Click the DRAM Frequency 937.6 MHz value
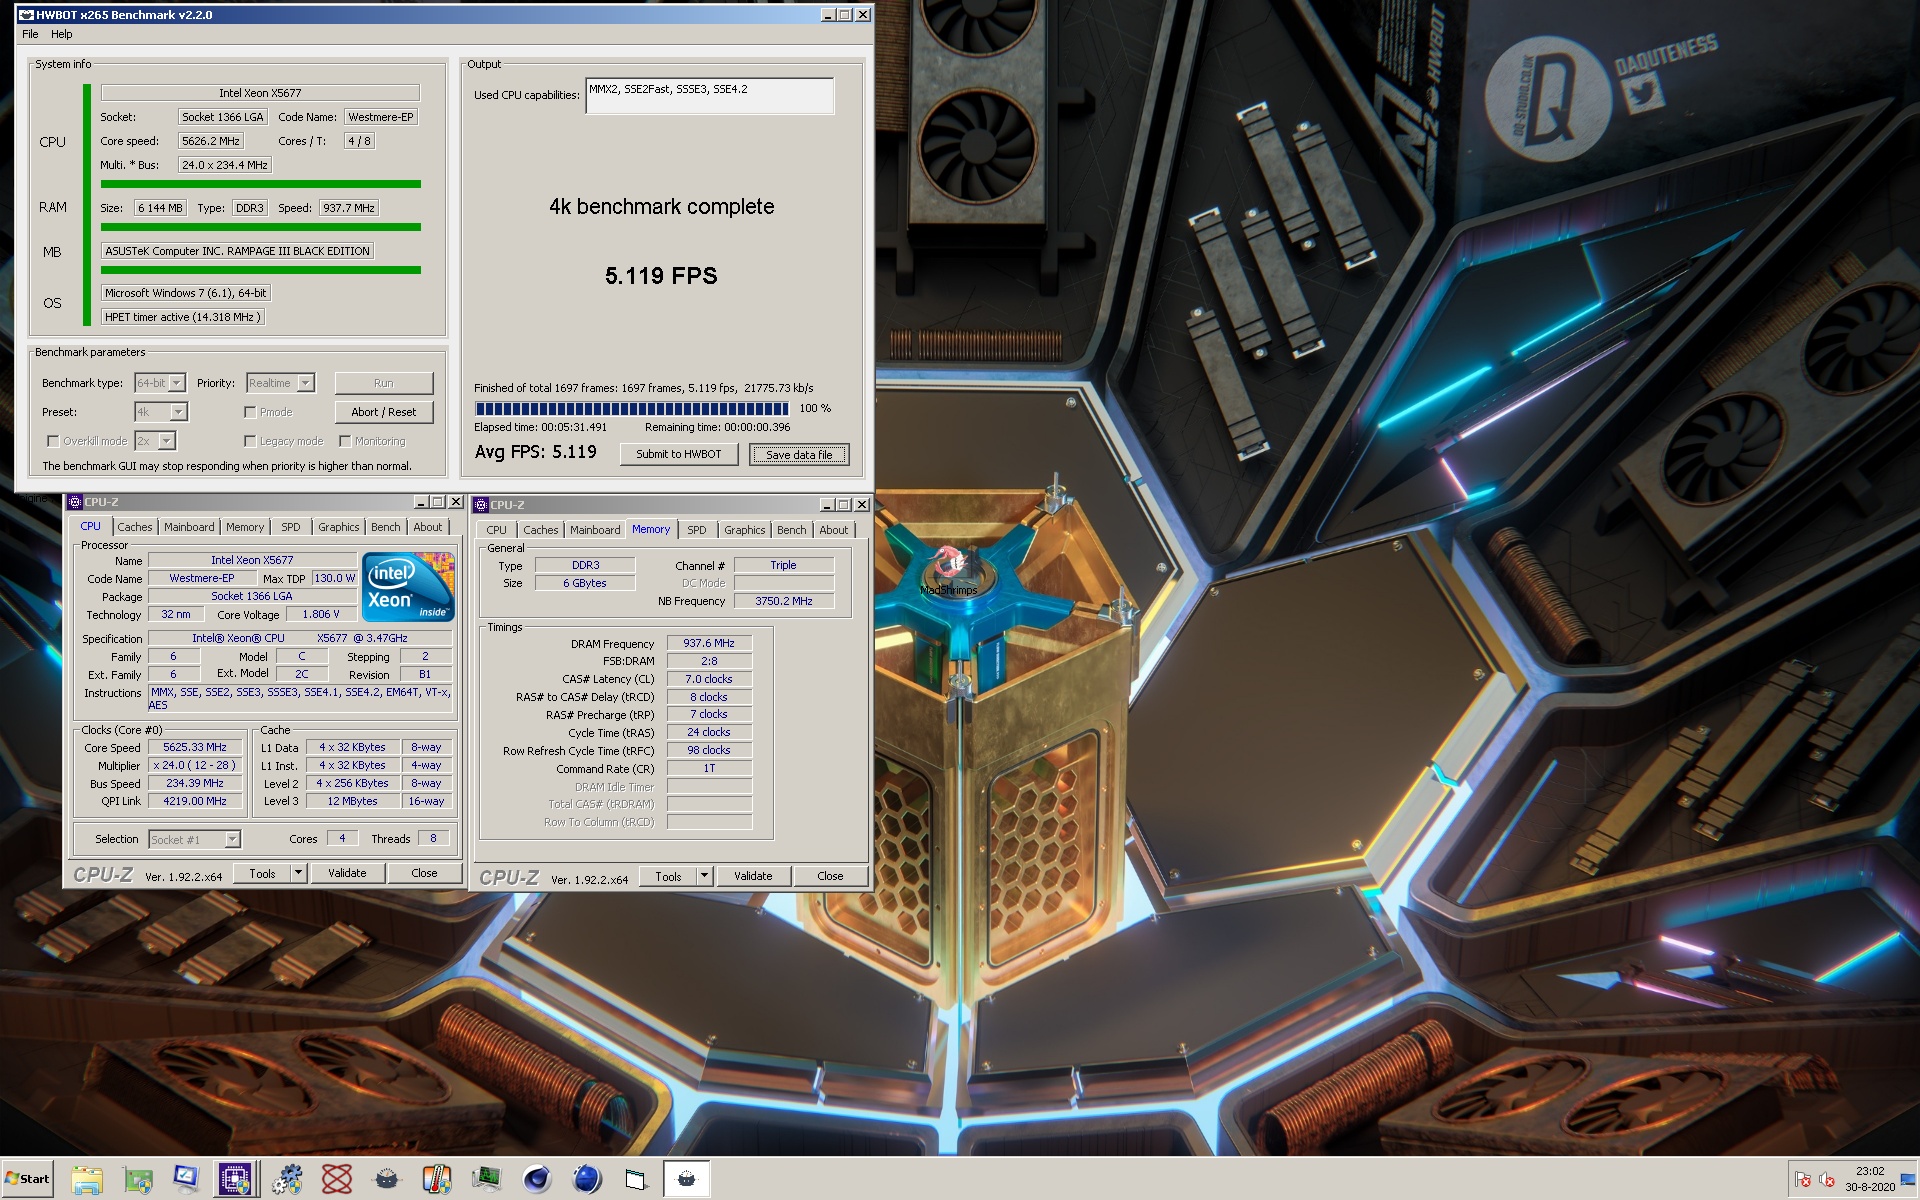 point(709,643)
